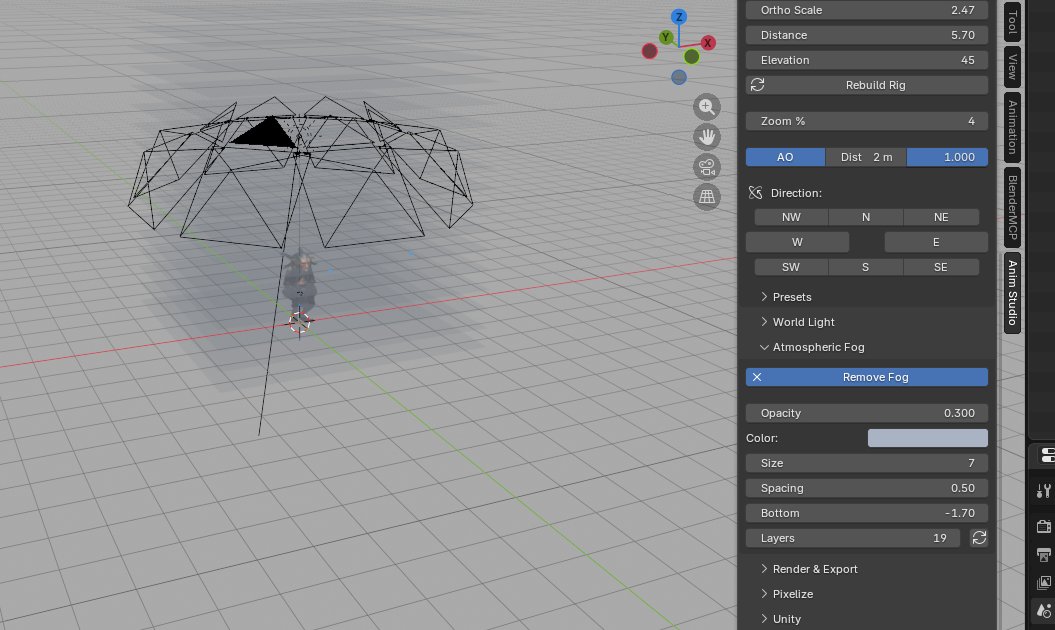Open the Animation sidebar tab
The image size is (1055, 630).
pyautogui.click(x=1012, y=127)
